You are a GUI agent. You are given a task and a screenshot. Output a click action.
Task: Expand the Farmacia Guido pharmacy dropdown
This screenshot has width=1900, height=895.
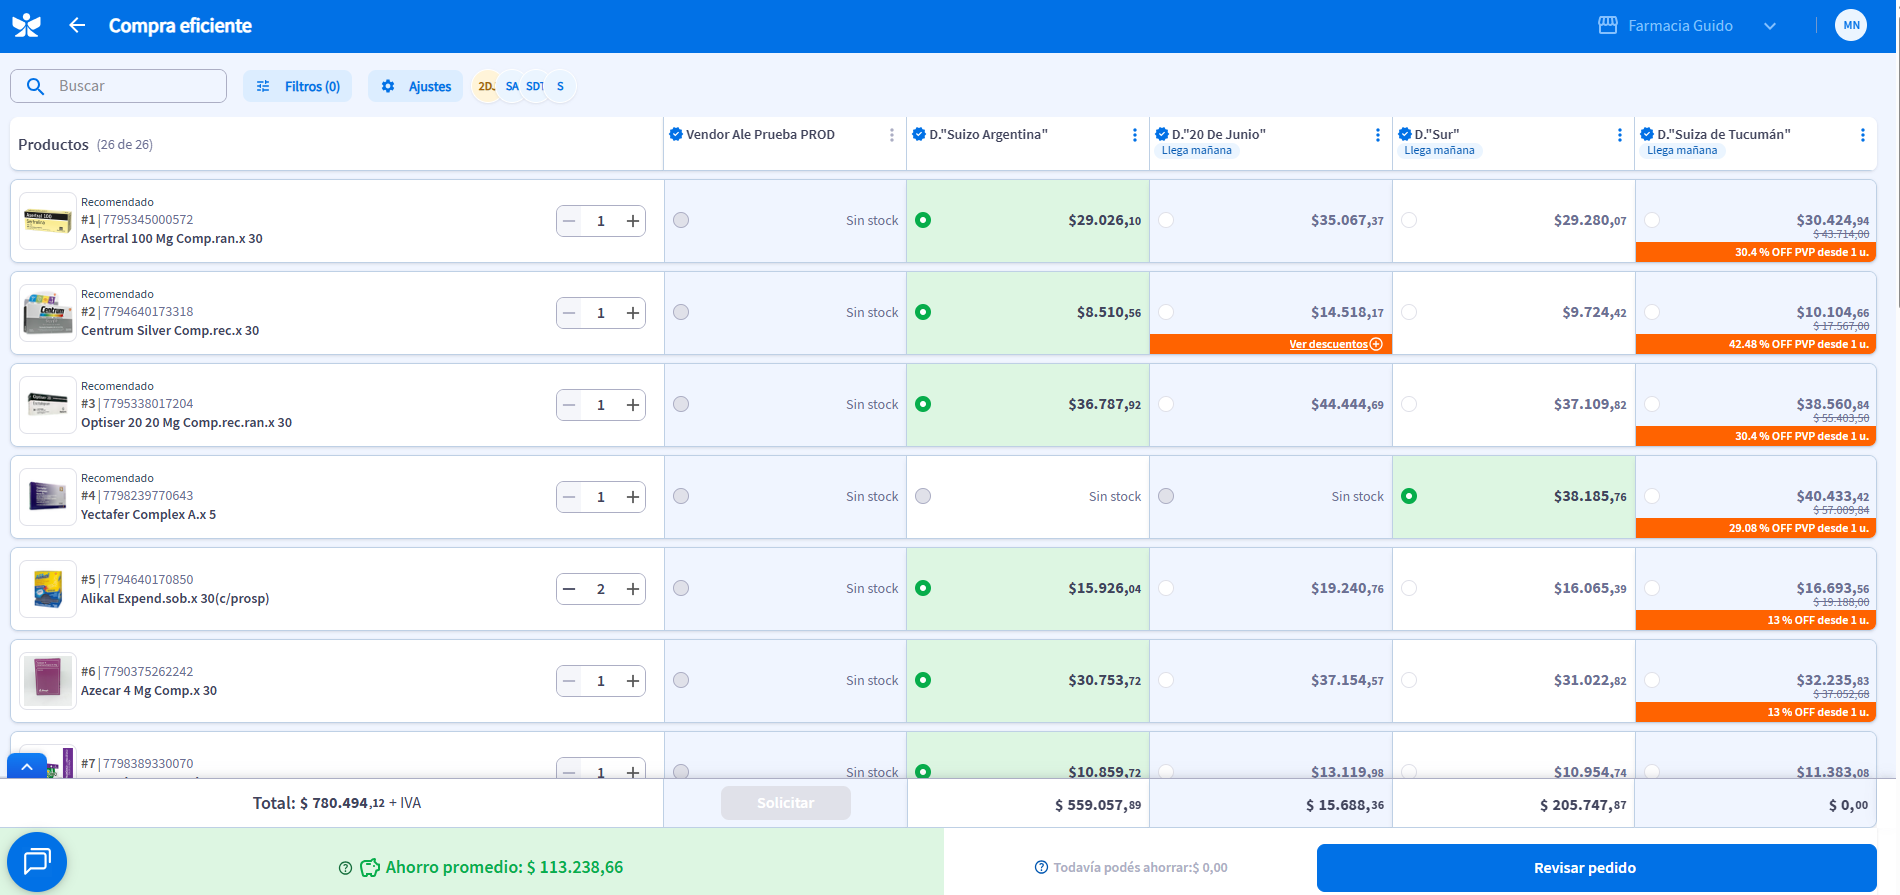[1770, 26]
